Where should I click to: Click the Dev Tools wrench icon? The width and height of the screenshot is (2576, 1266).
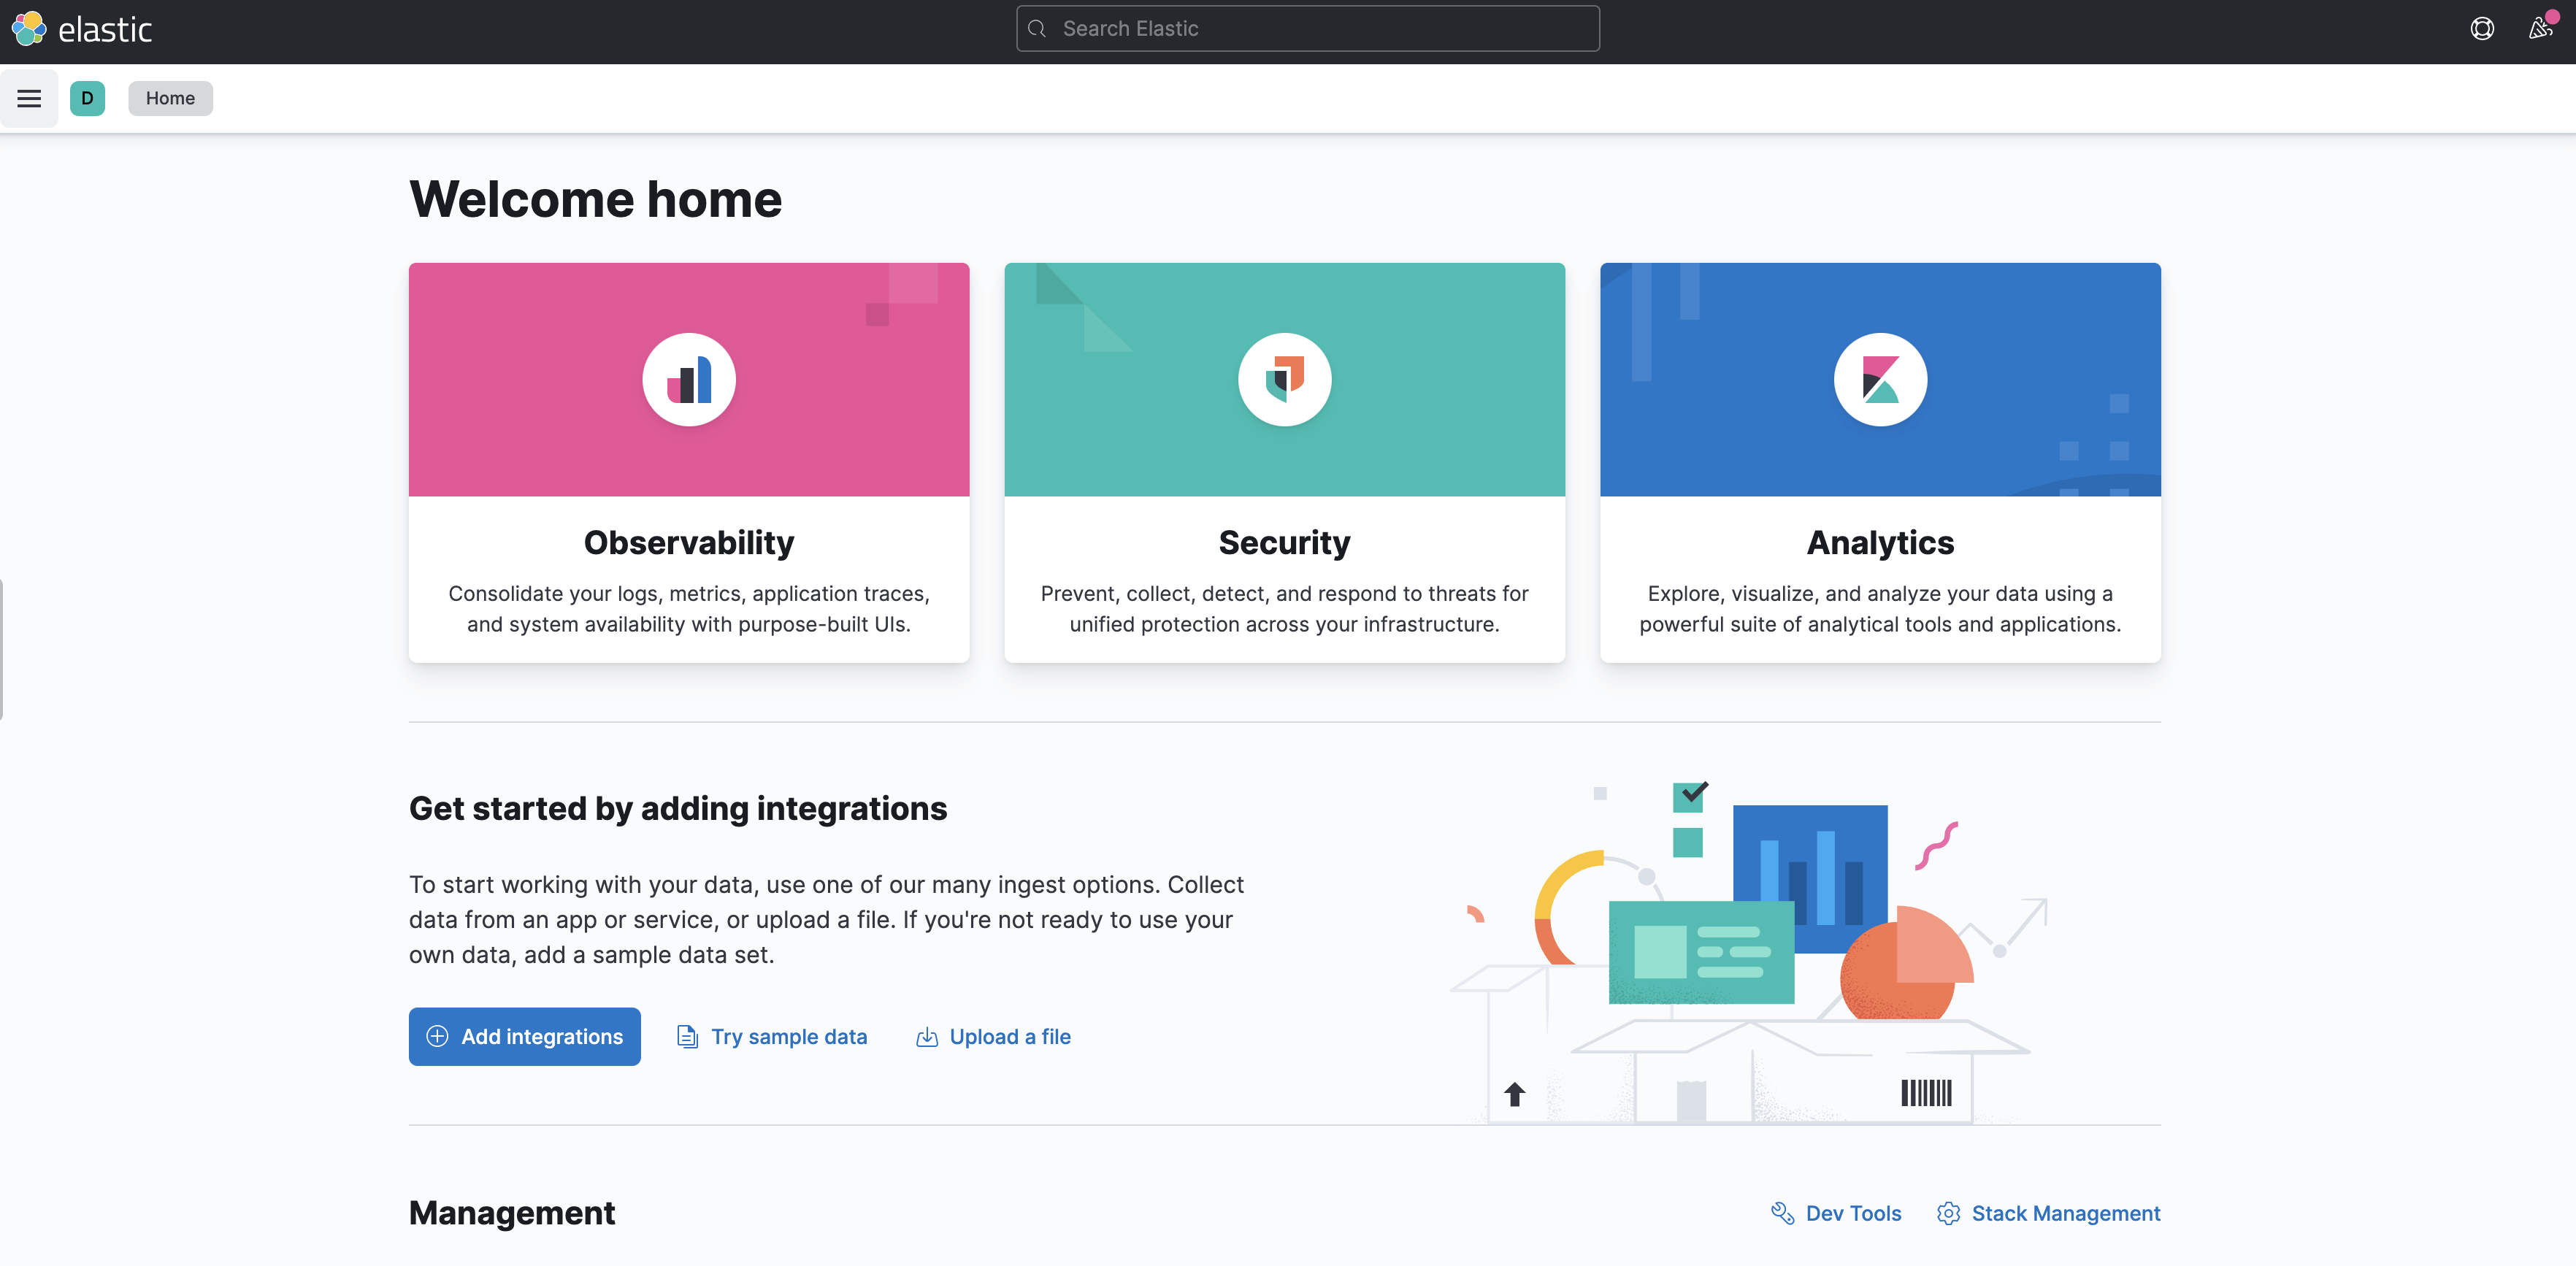point(1782,1213)
